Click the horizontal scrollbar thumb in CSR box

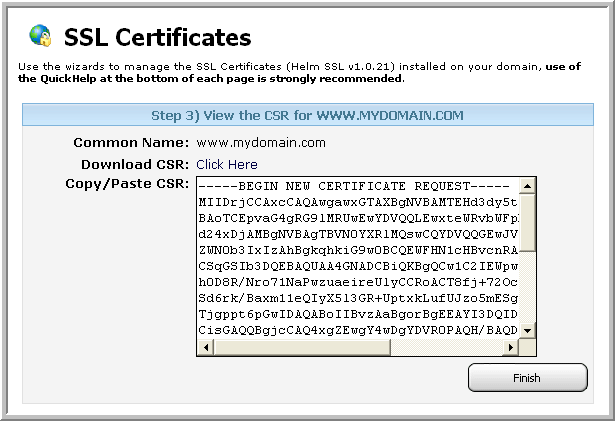tap(302, 347)
